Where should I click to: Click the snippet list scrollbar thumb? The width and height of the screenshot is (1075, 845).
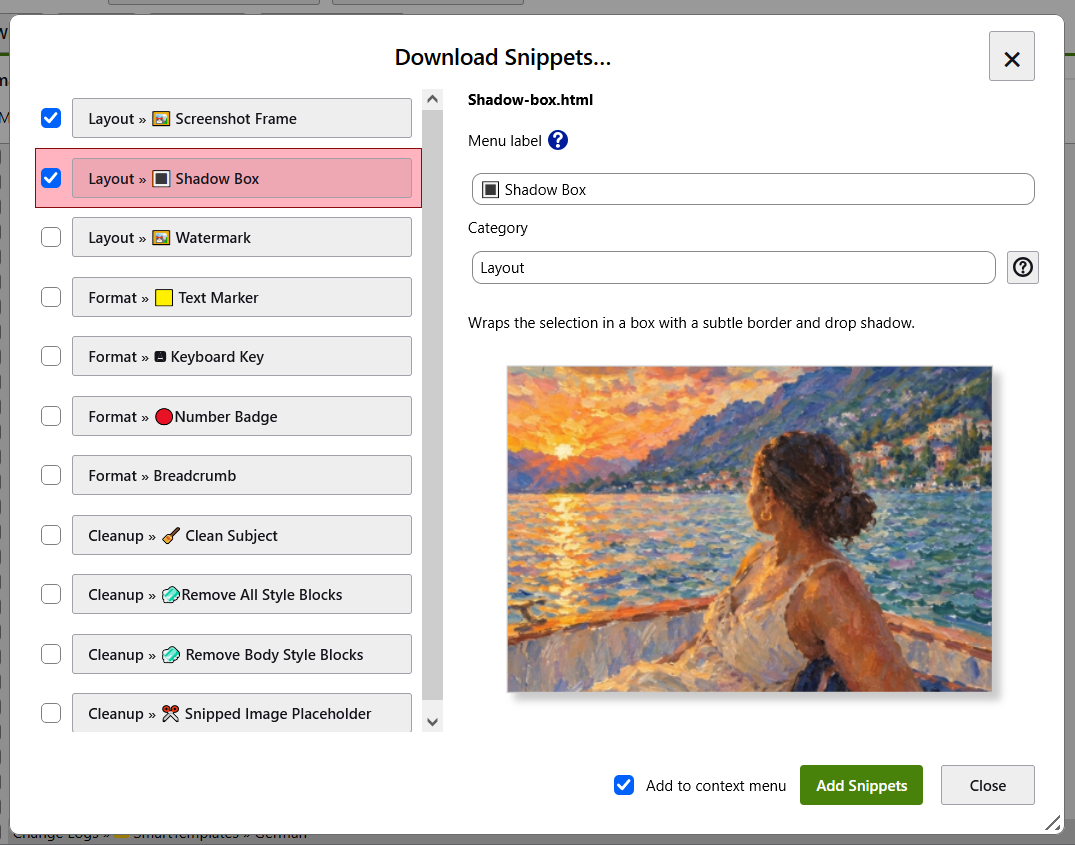click(x=433, y=404)
